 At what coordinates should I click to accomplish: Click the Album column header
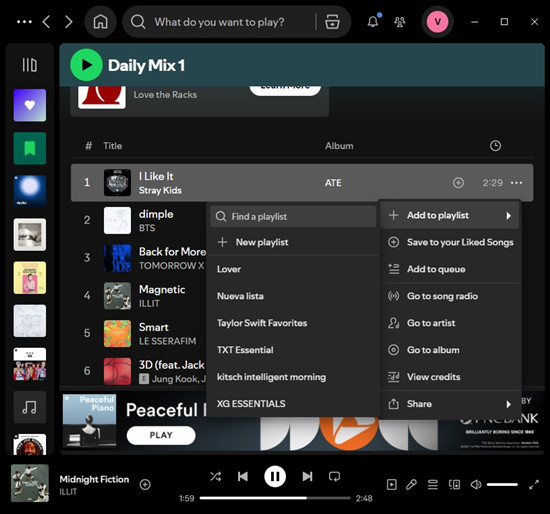tap(339, 146)
